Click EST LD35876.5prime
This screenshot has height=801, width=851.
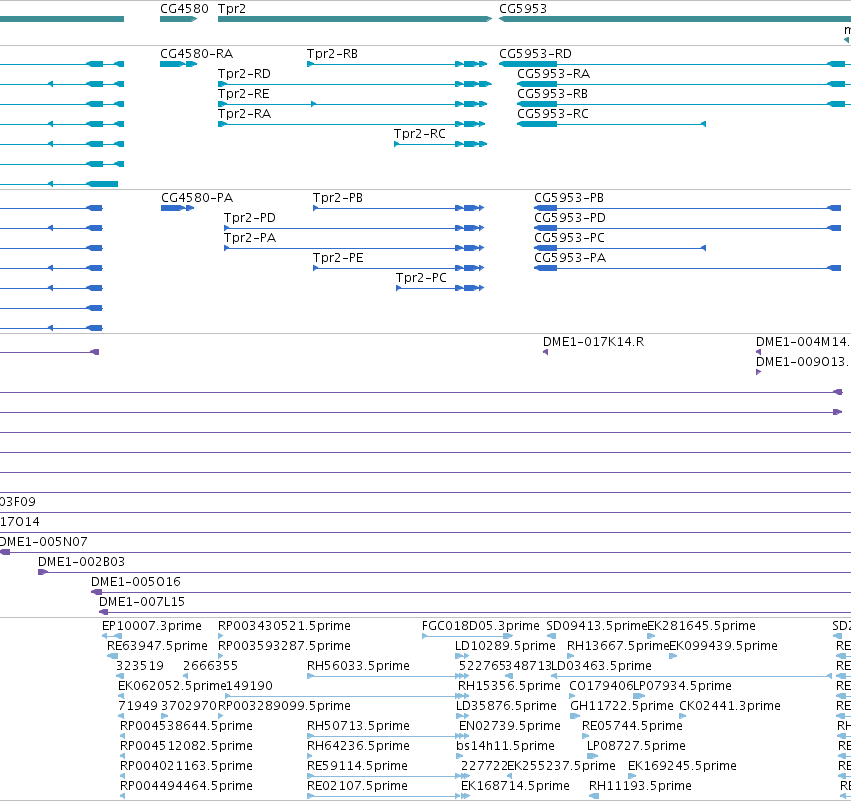[506, 707]
